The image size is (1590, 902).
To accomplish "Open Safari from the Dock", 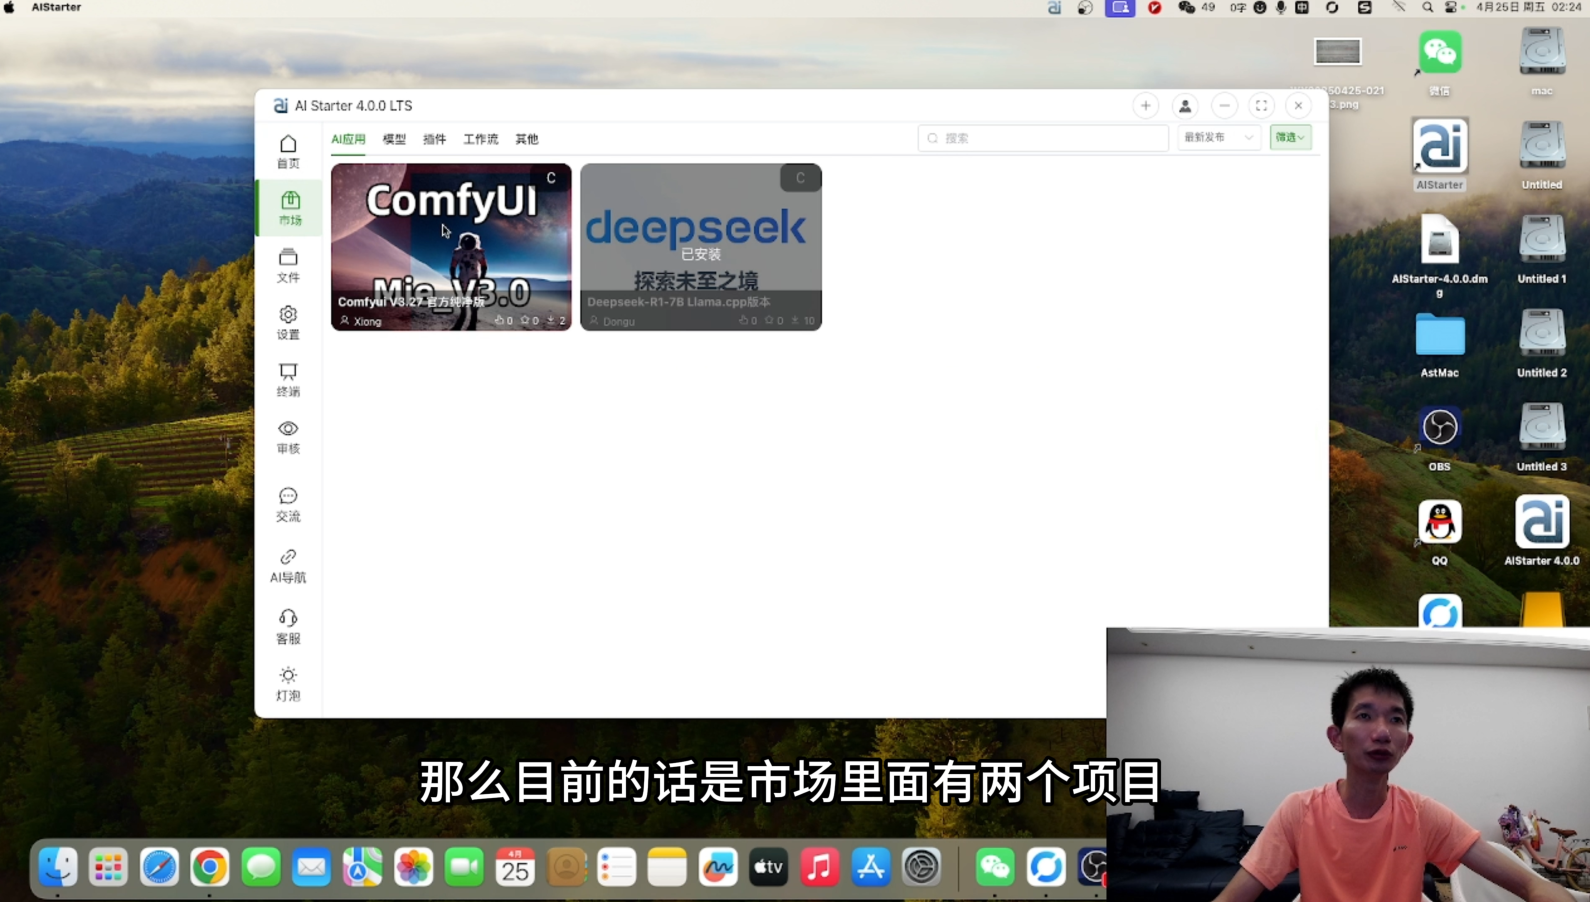I will pyautogui.click(x=159, y=867).
